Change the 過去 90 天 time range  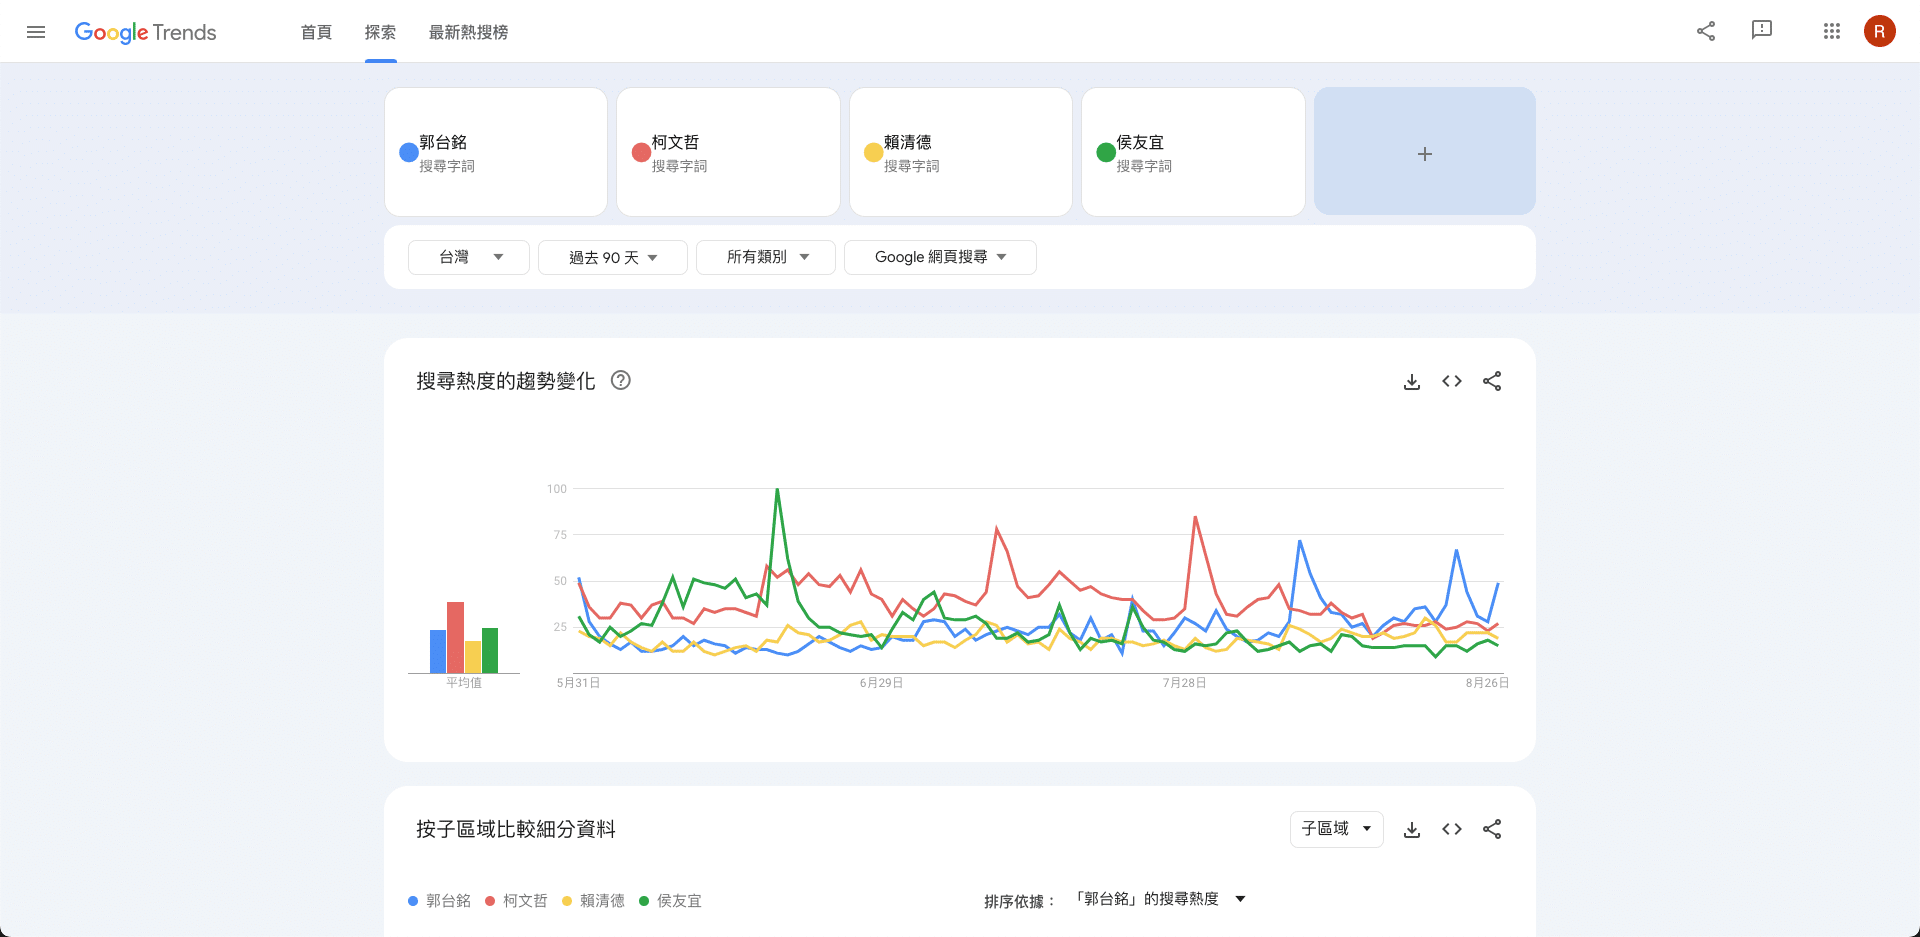(x=612, y=257)
